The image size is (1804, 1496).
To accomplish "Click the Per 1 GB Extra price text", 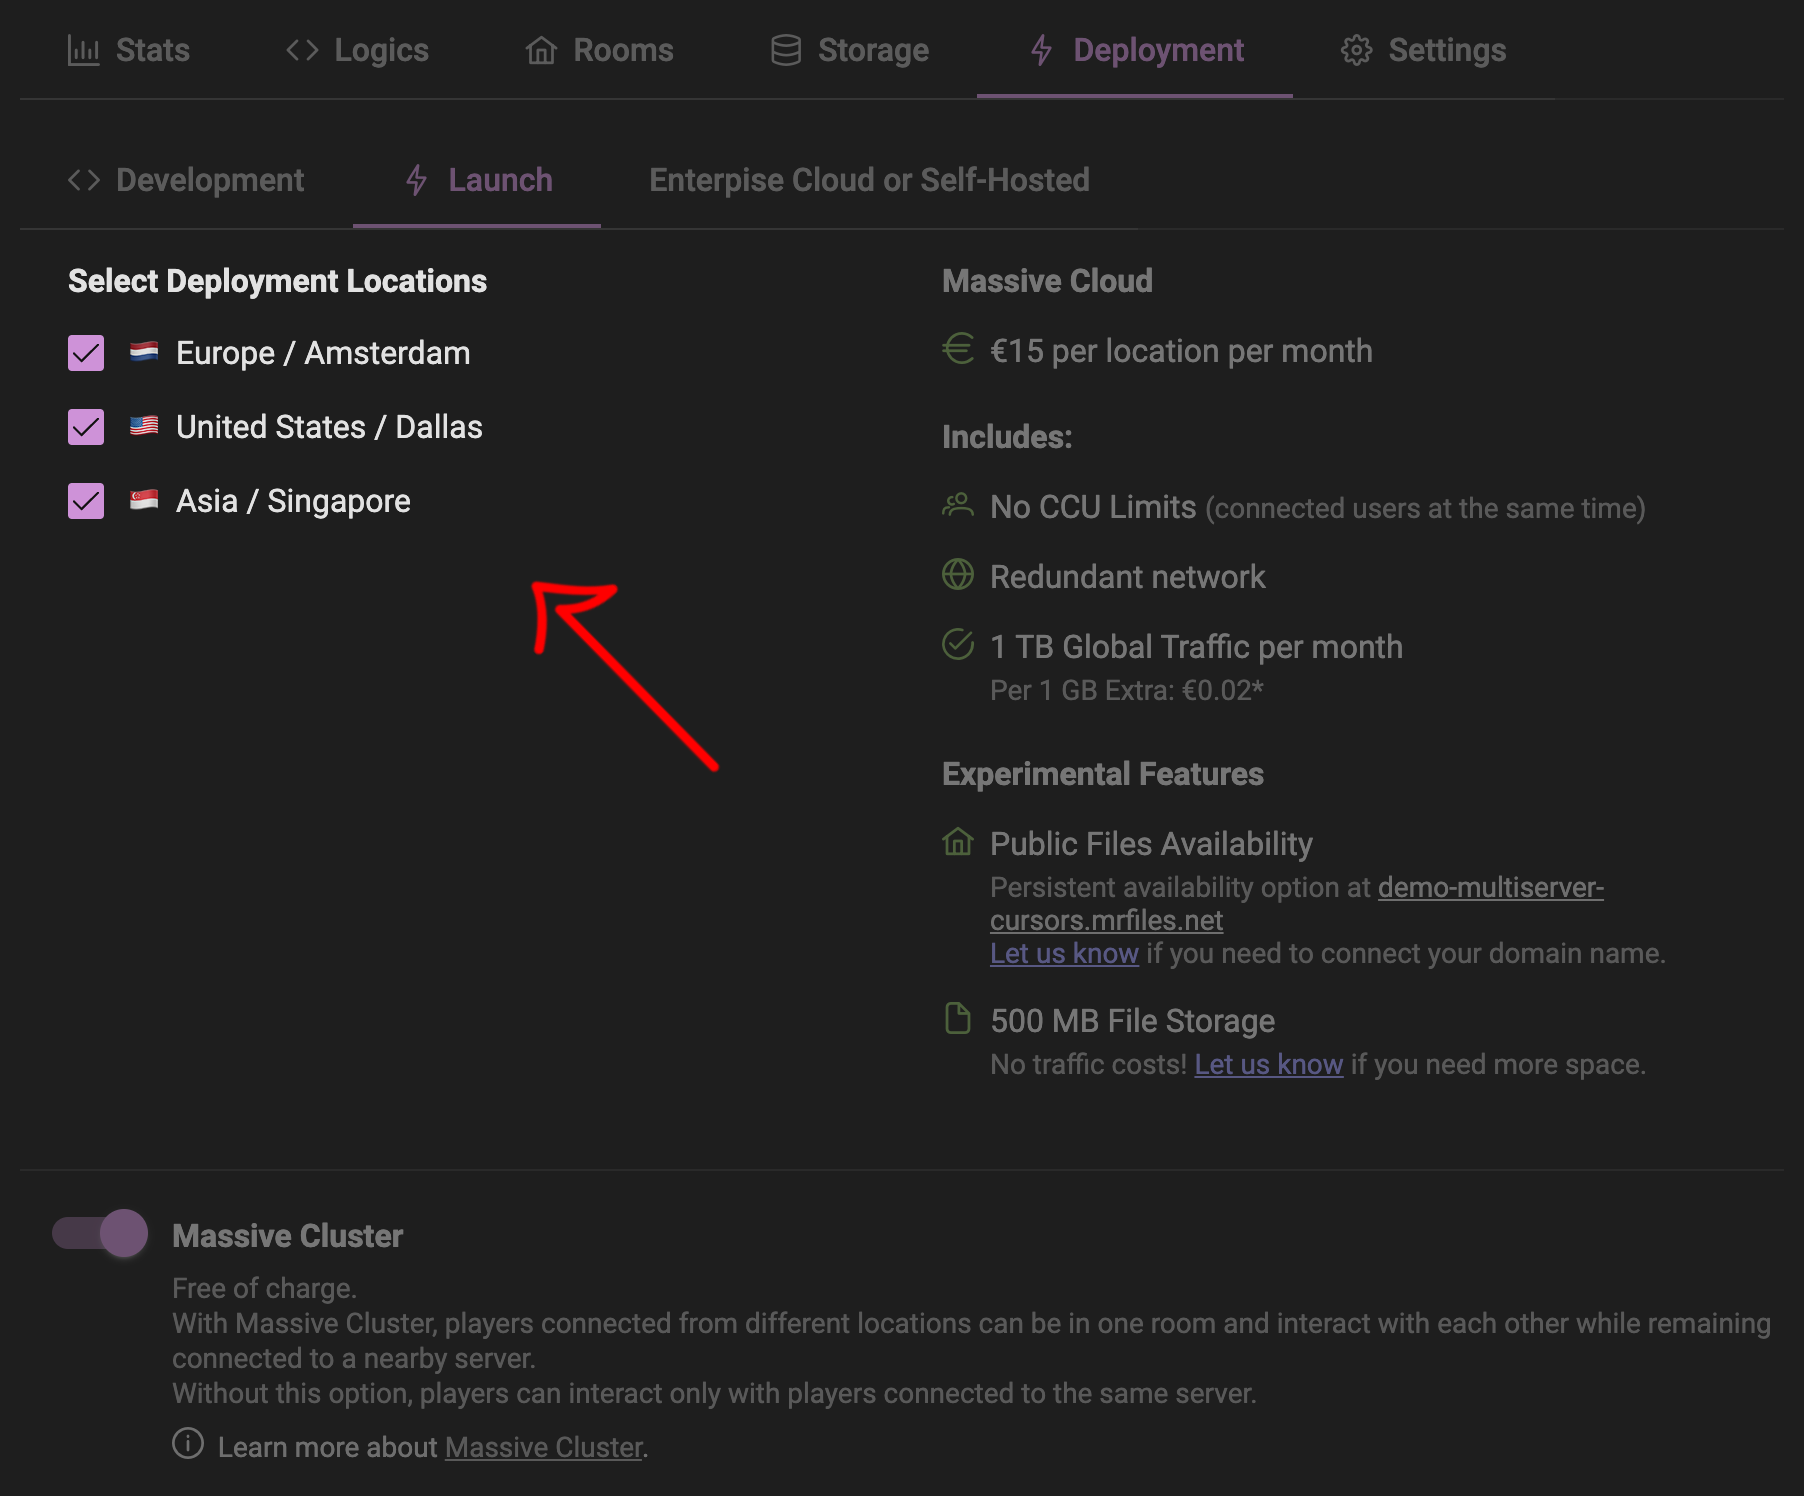I will [x=1127, y=690].
